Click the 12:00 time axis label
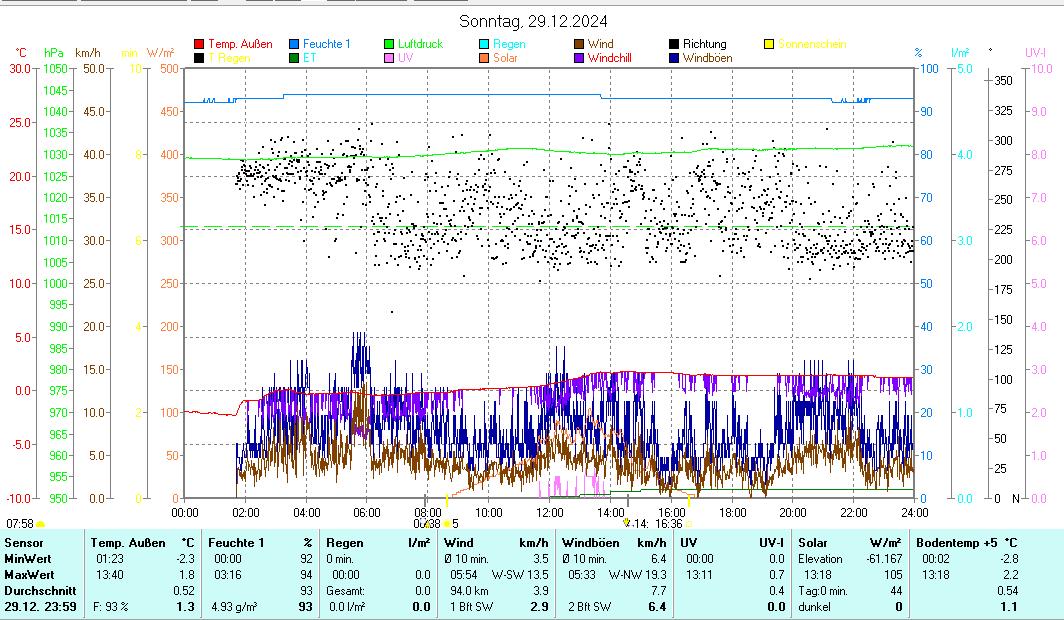The height and width of the screenshot is (620, 1064). point(550,512)
